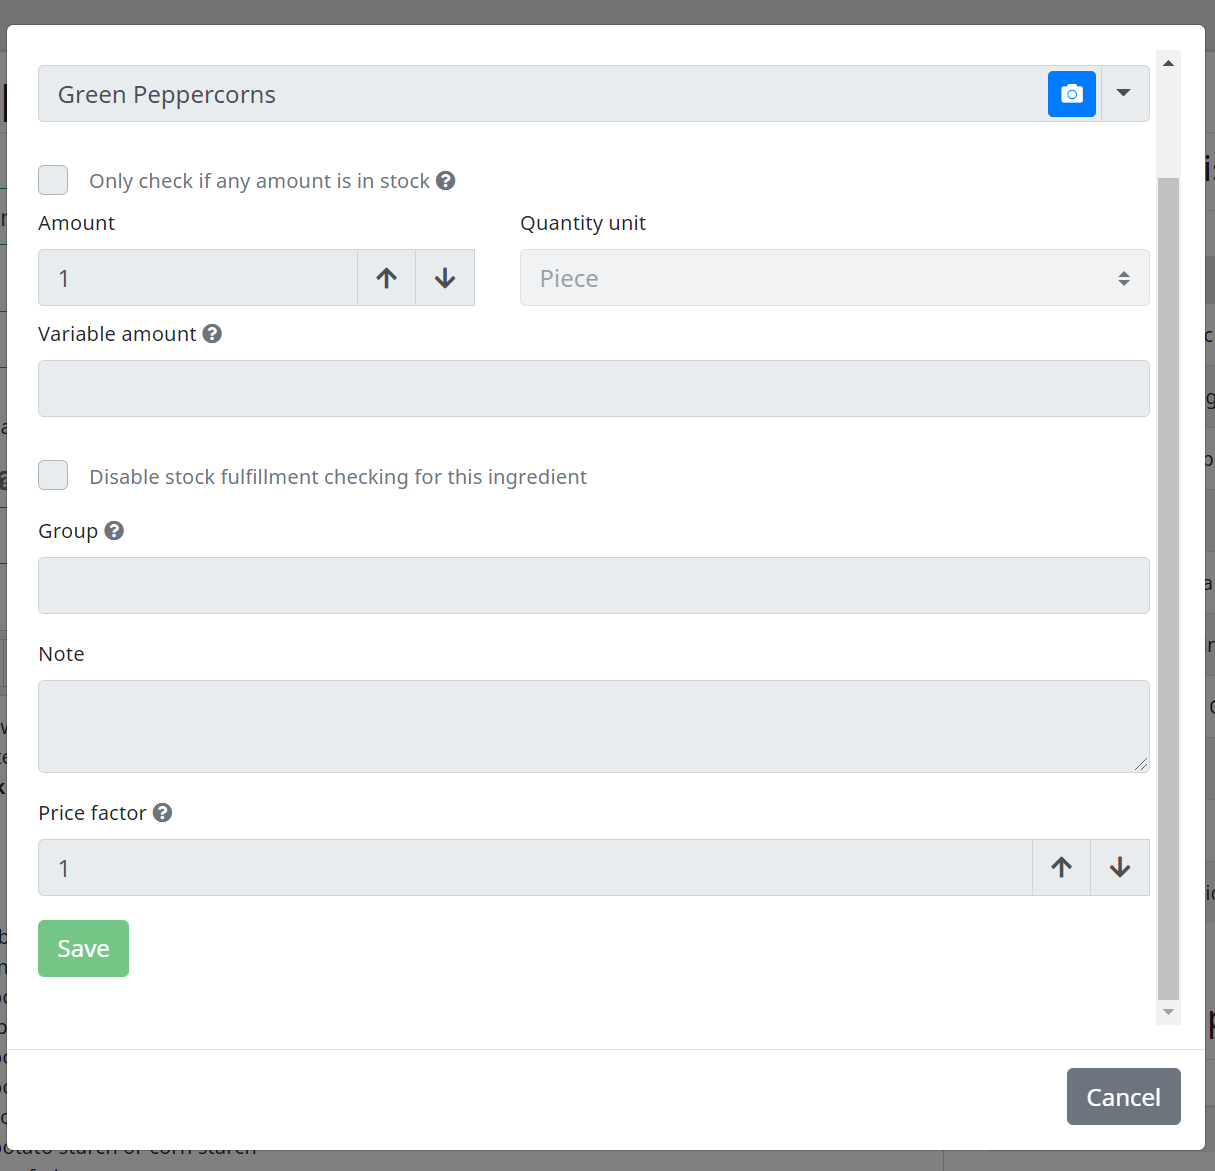The image size is (1215, 1171).
Task: Enable 'Only check if any amount is in stock'
Action: point(52,180)
